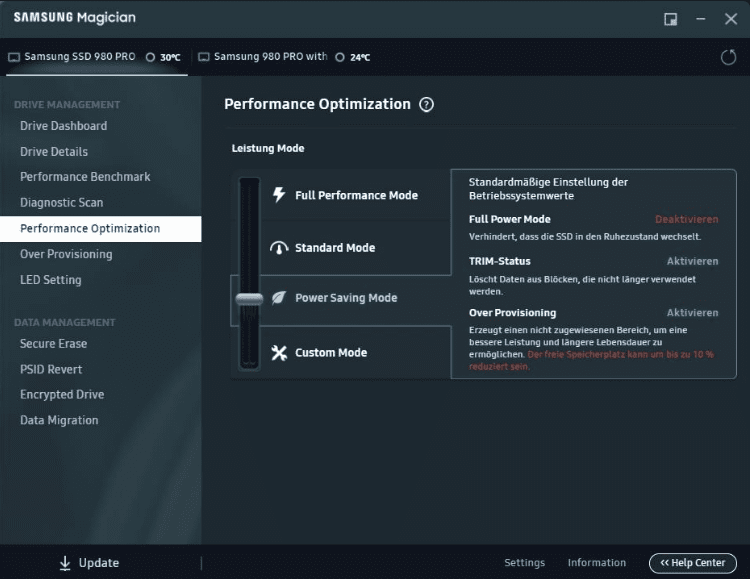Select Custom Mode option
This screenshot has width=750, height=579.
pyautogui.click(x=331, y=353)
